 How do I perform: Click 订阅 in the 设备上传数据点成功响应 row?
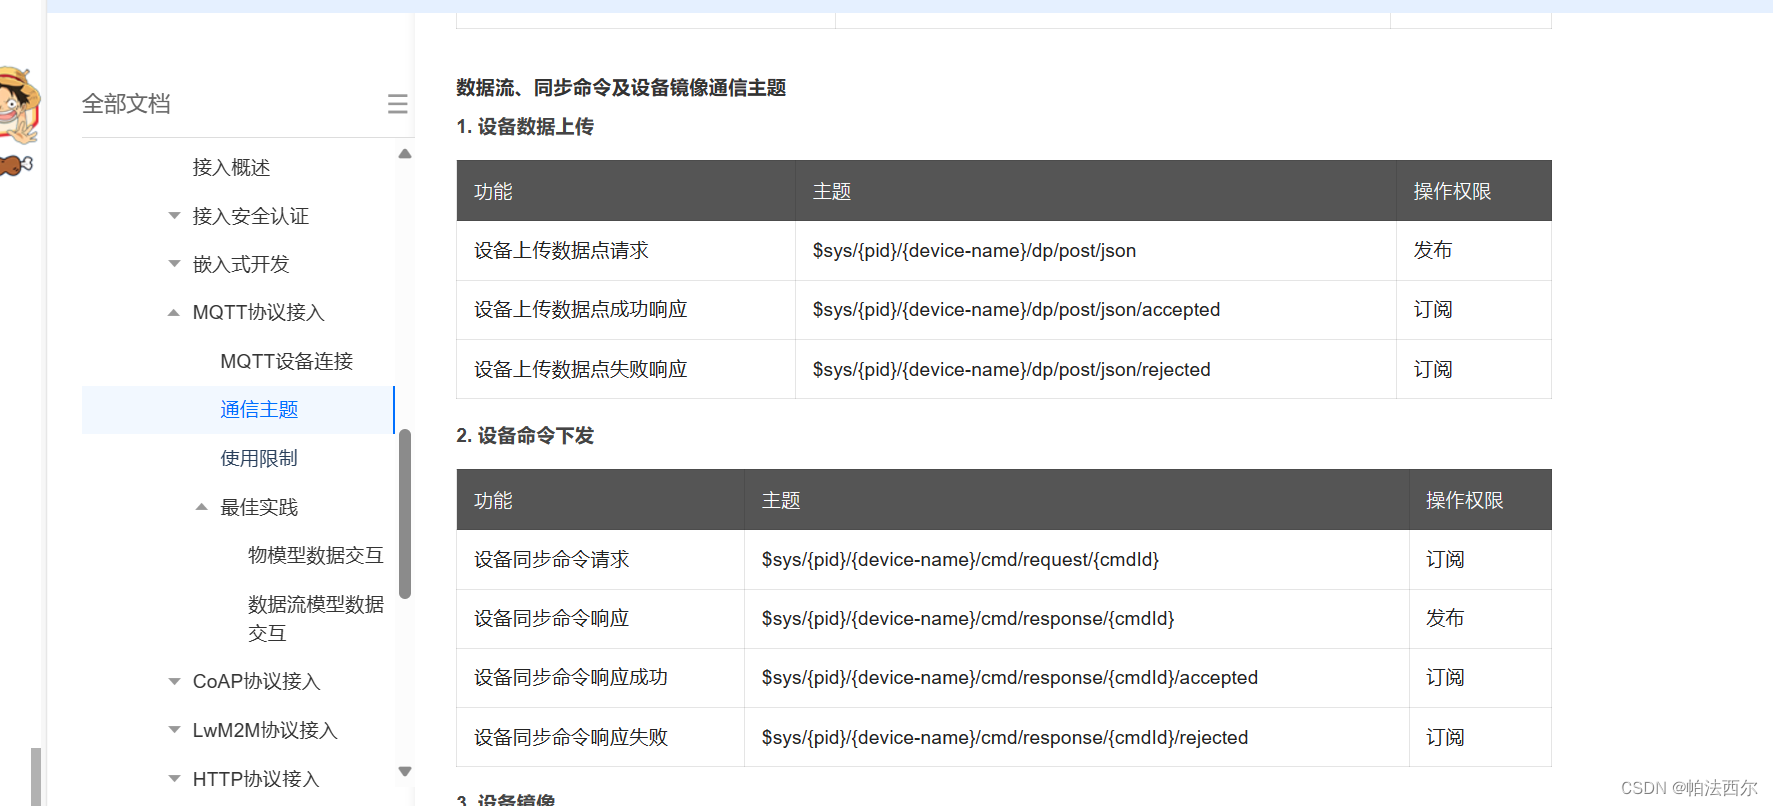1433,310
